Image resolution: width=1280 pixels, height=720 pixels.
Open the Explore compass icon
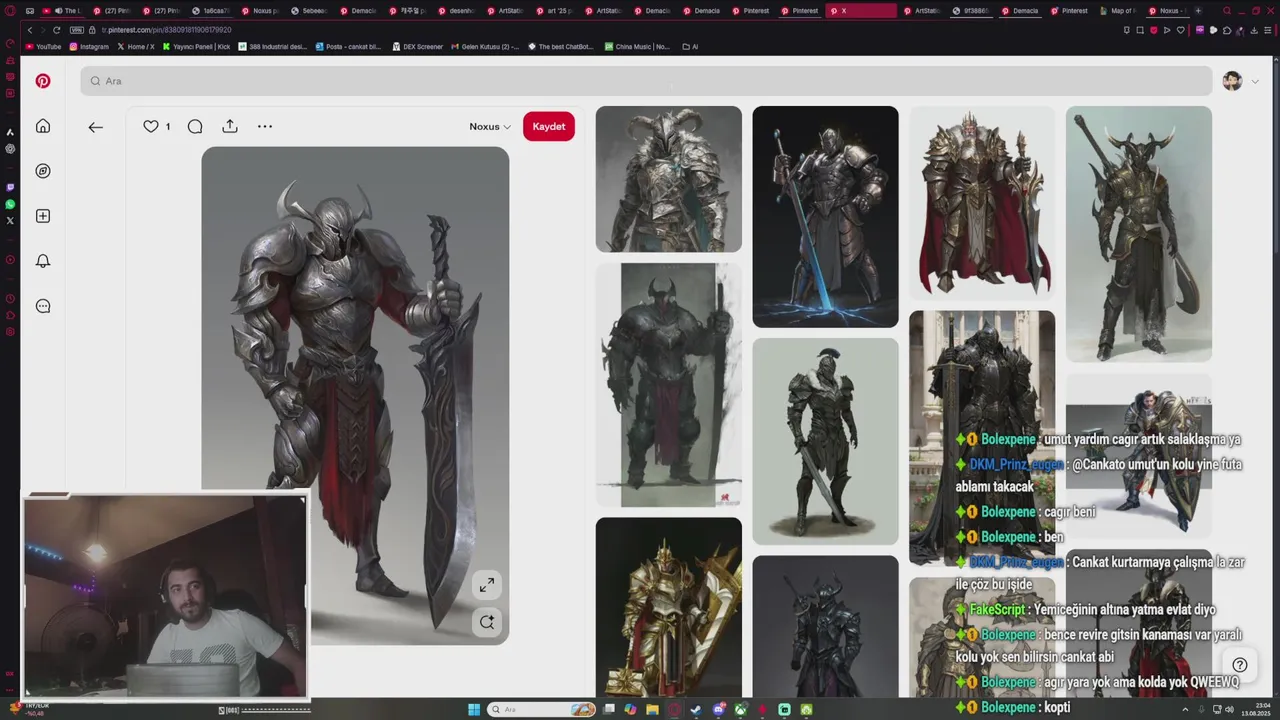click(43, 171)
